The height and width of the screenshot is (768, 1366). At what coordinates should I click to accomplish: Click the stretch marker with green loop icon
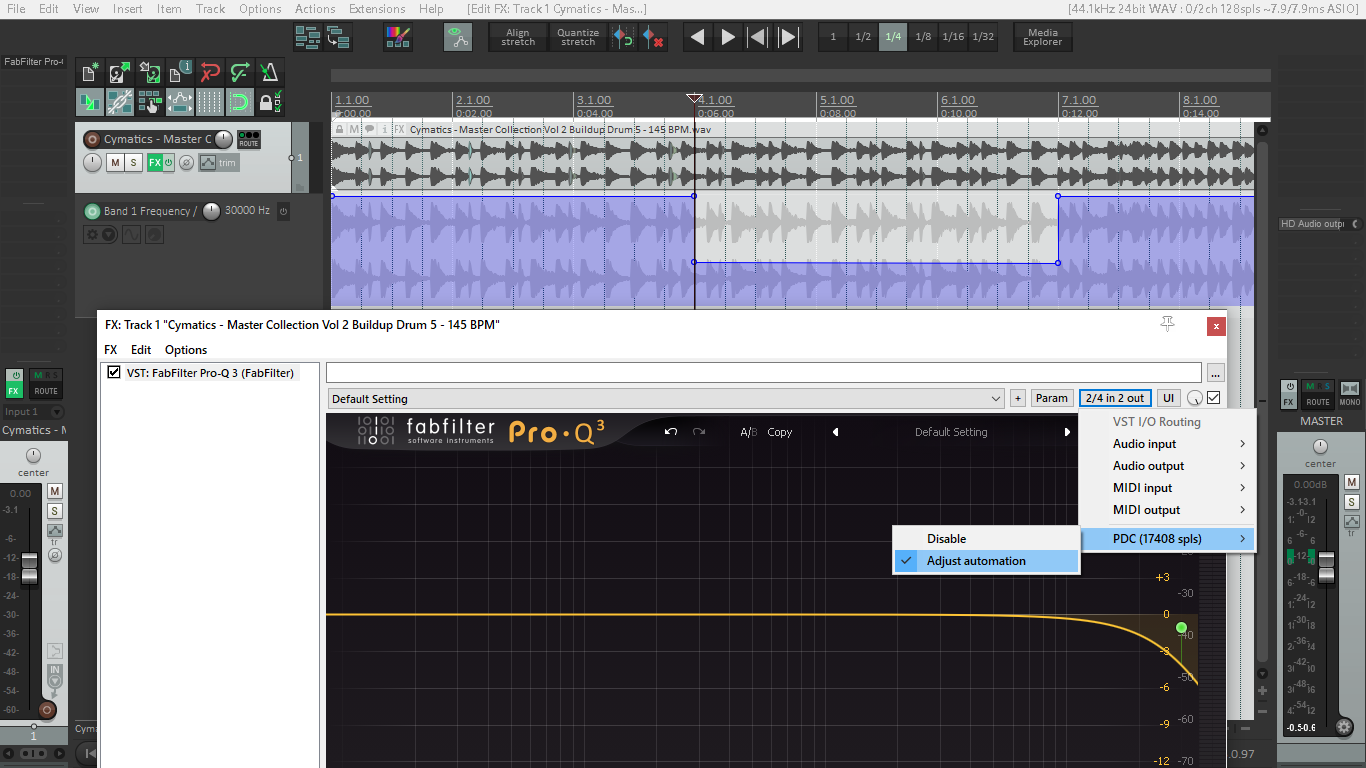pyautogui.click(x=623, y=38)
